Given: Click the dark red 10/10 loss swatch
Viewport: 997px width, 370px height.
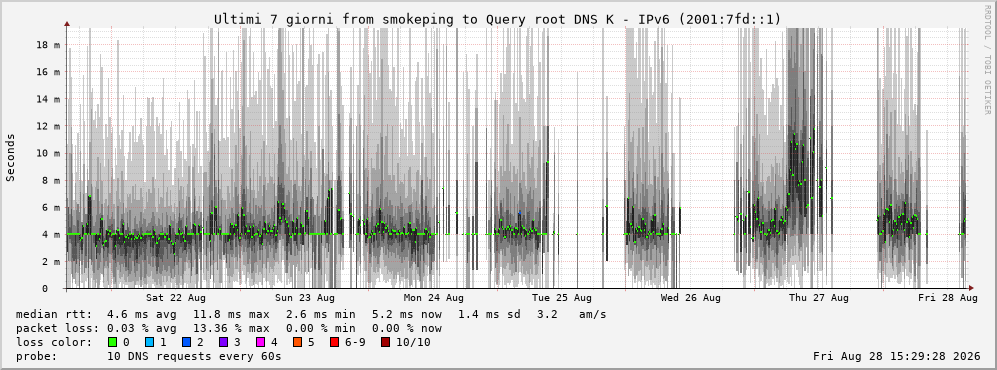Looking at the screenshot, I should point(386,343).
